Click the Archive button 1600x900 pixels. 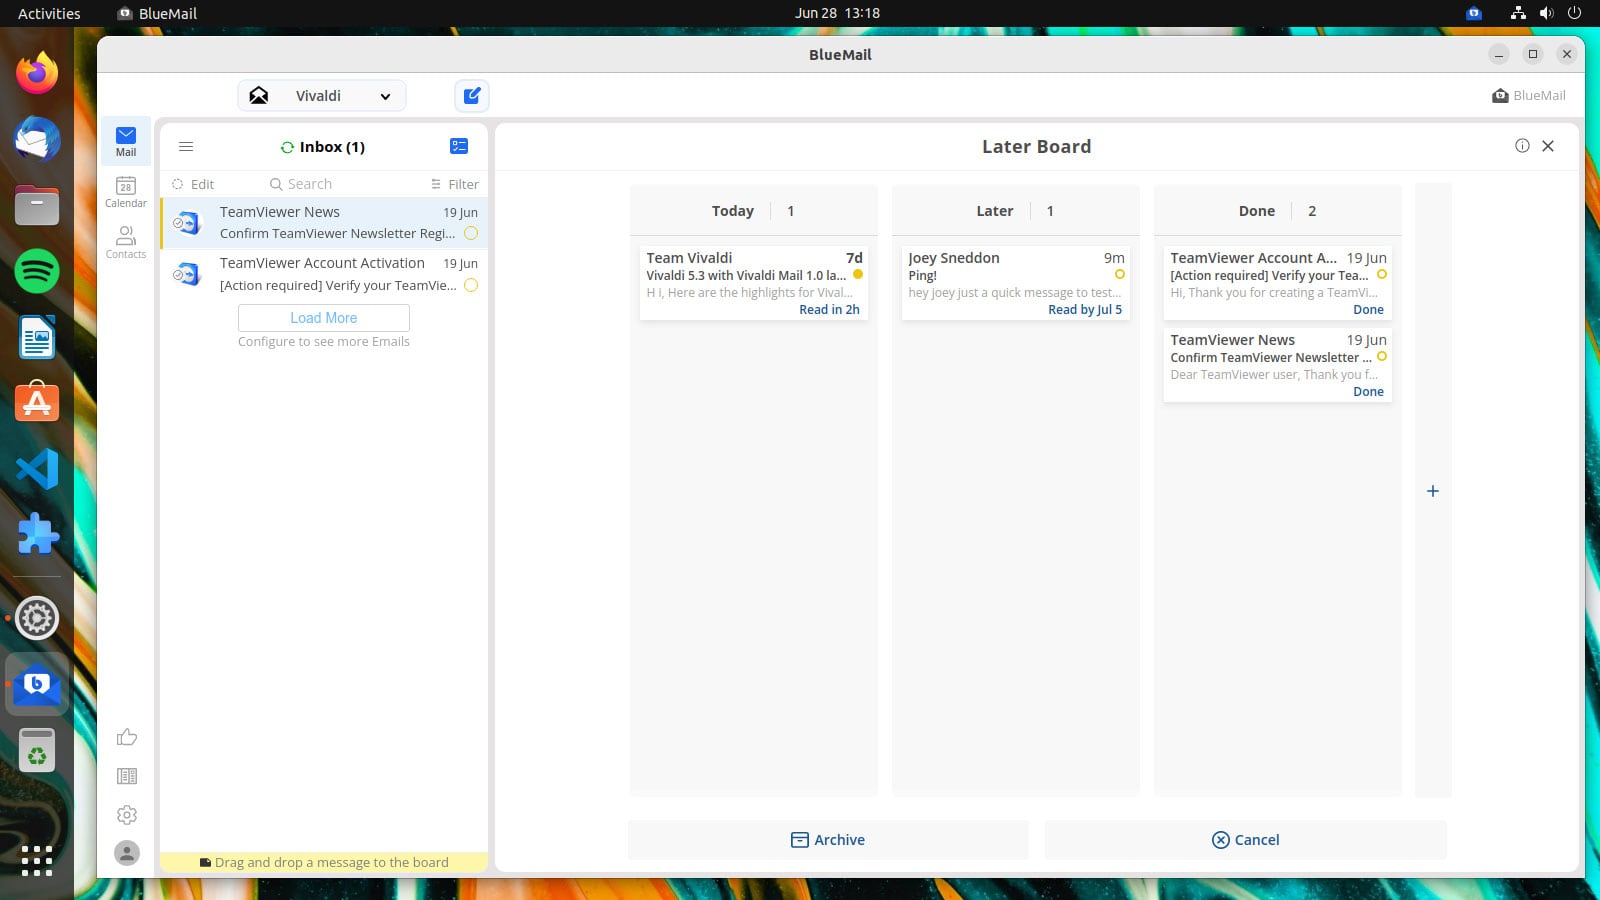(x=828, y=840)
